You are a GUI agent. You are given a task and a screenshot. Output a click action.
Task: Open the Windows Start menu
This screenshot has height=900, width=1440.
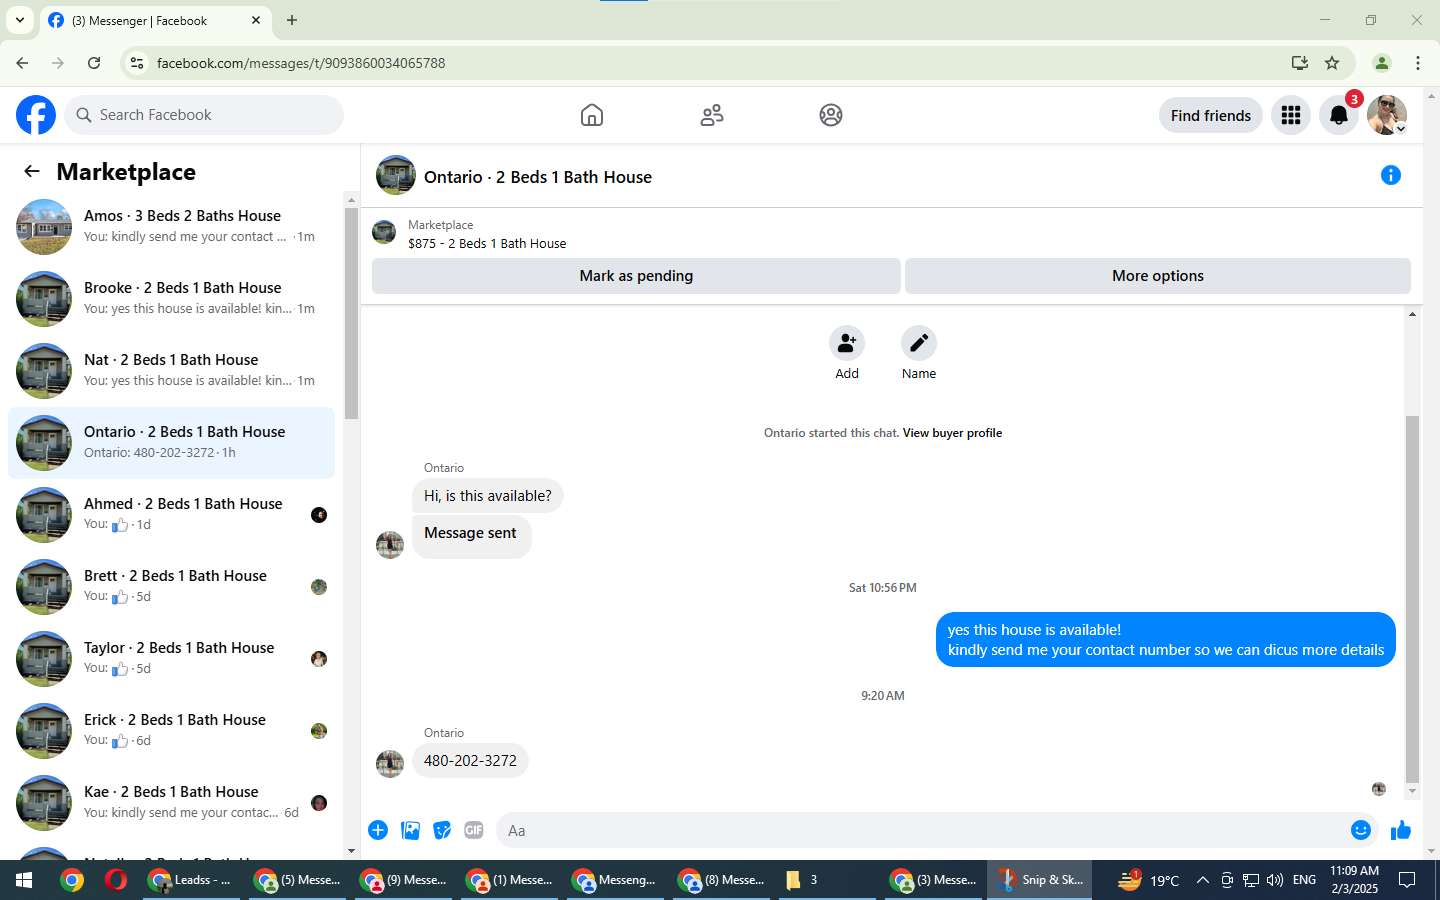(24, 880)
